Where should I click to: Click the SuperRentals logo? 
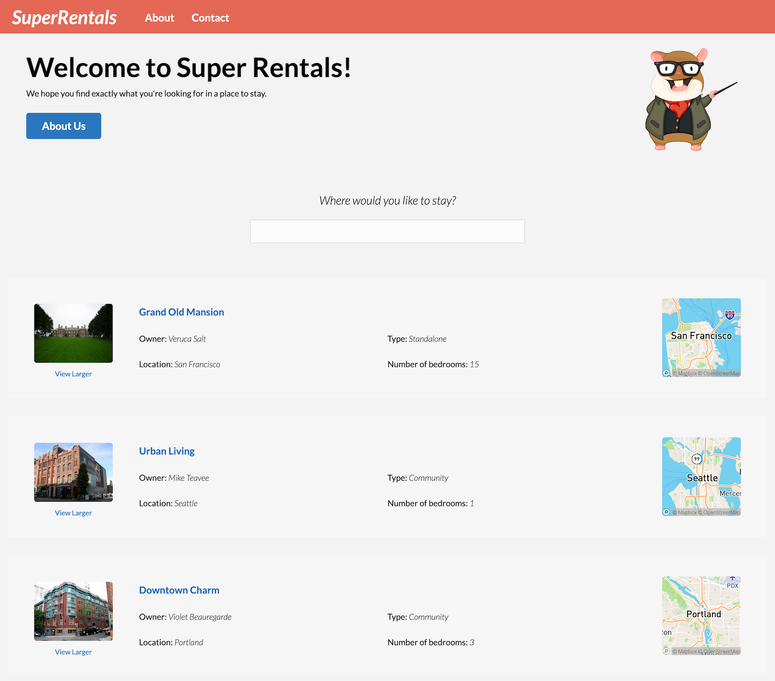click(x=64, y=18)
